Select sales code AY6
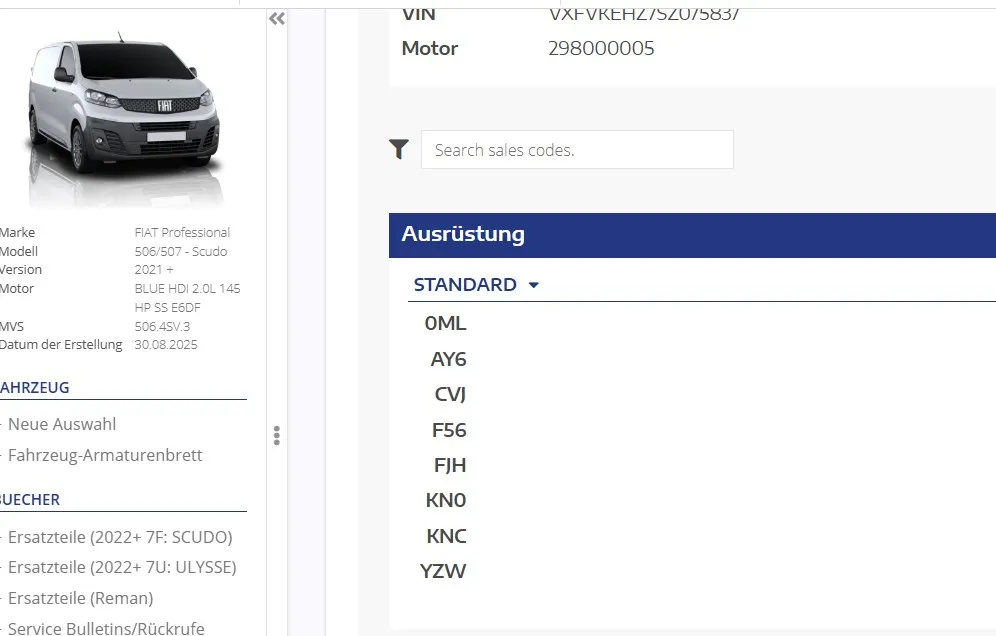Screen dimensions: 996x636 pos(448,359)
